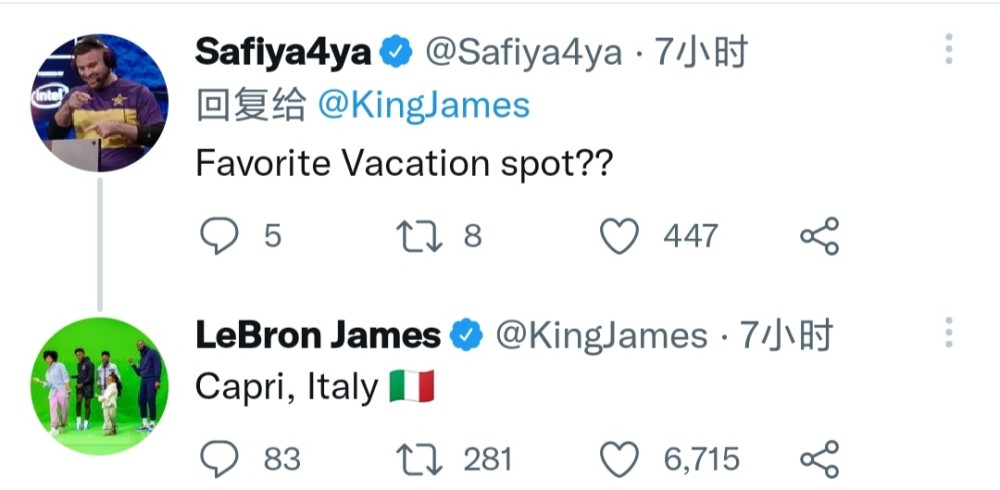Open LeBron tweet's 7小时 timestamp

[786, 335]
